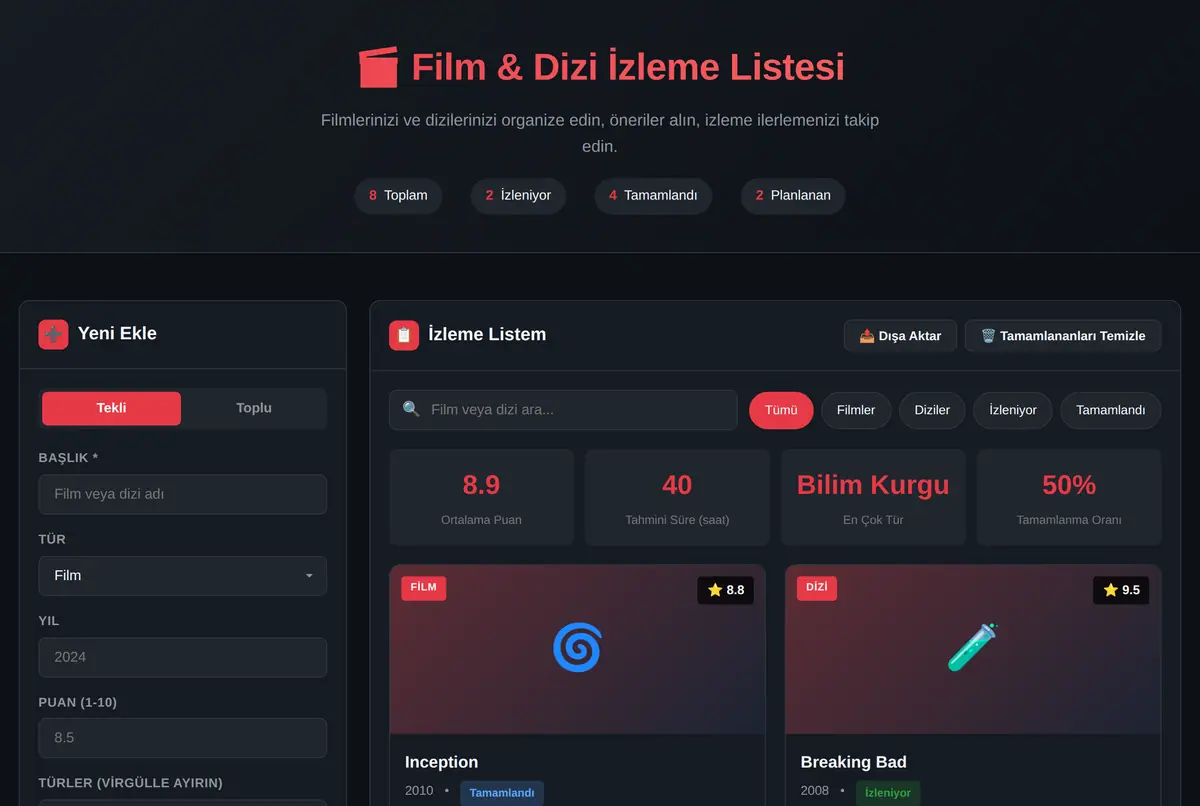1200x806 pixels.
Task: Click the Tamamlandı status tag on Inception
Action: 502,793
